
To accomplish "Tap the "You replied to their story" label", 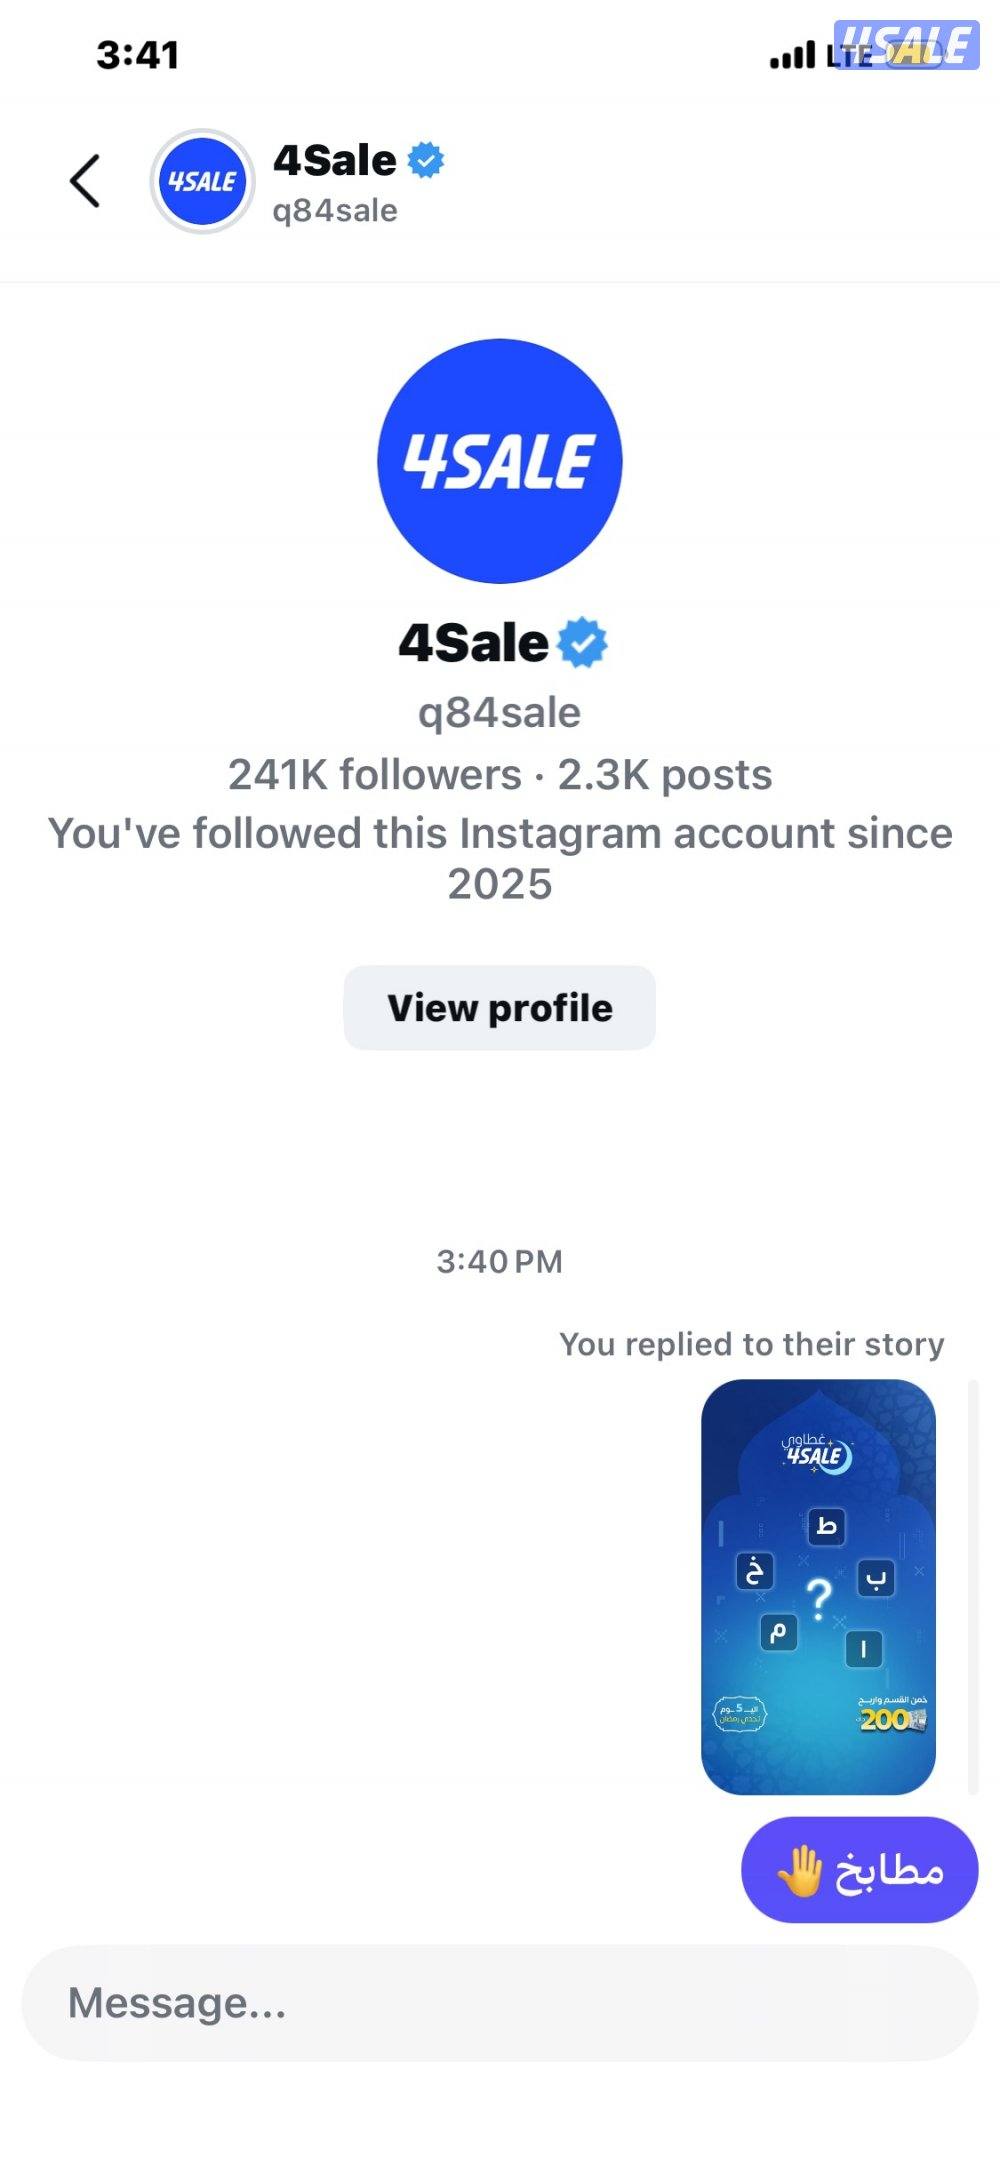I will [x=751, y=1345].
